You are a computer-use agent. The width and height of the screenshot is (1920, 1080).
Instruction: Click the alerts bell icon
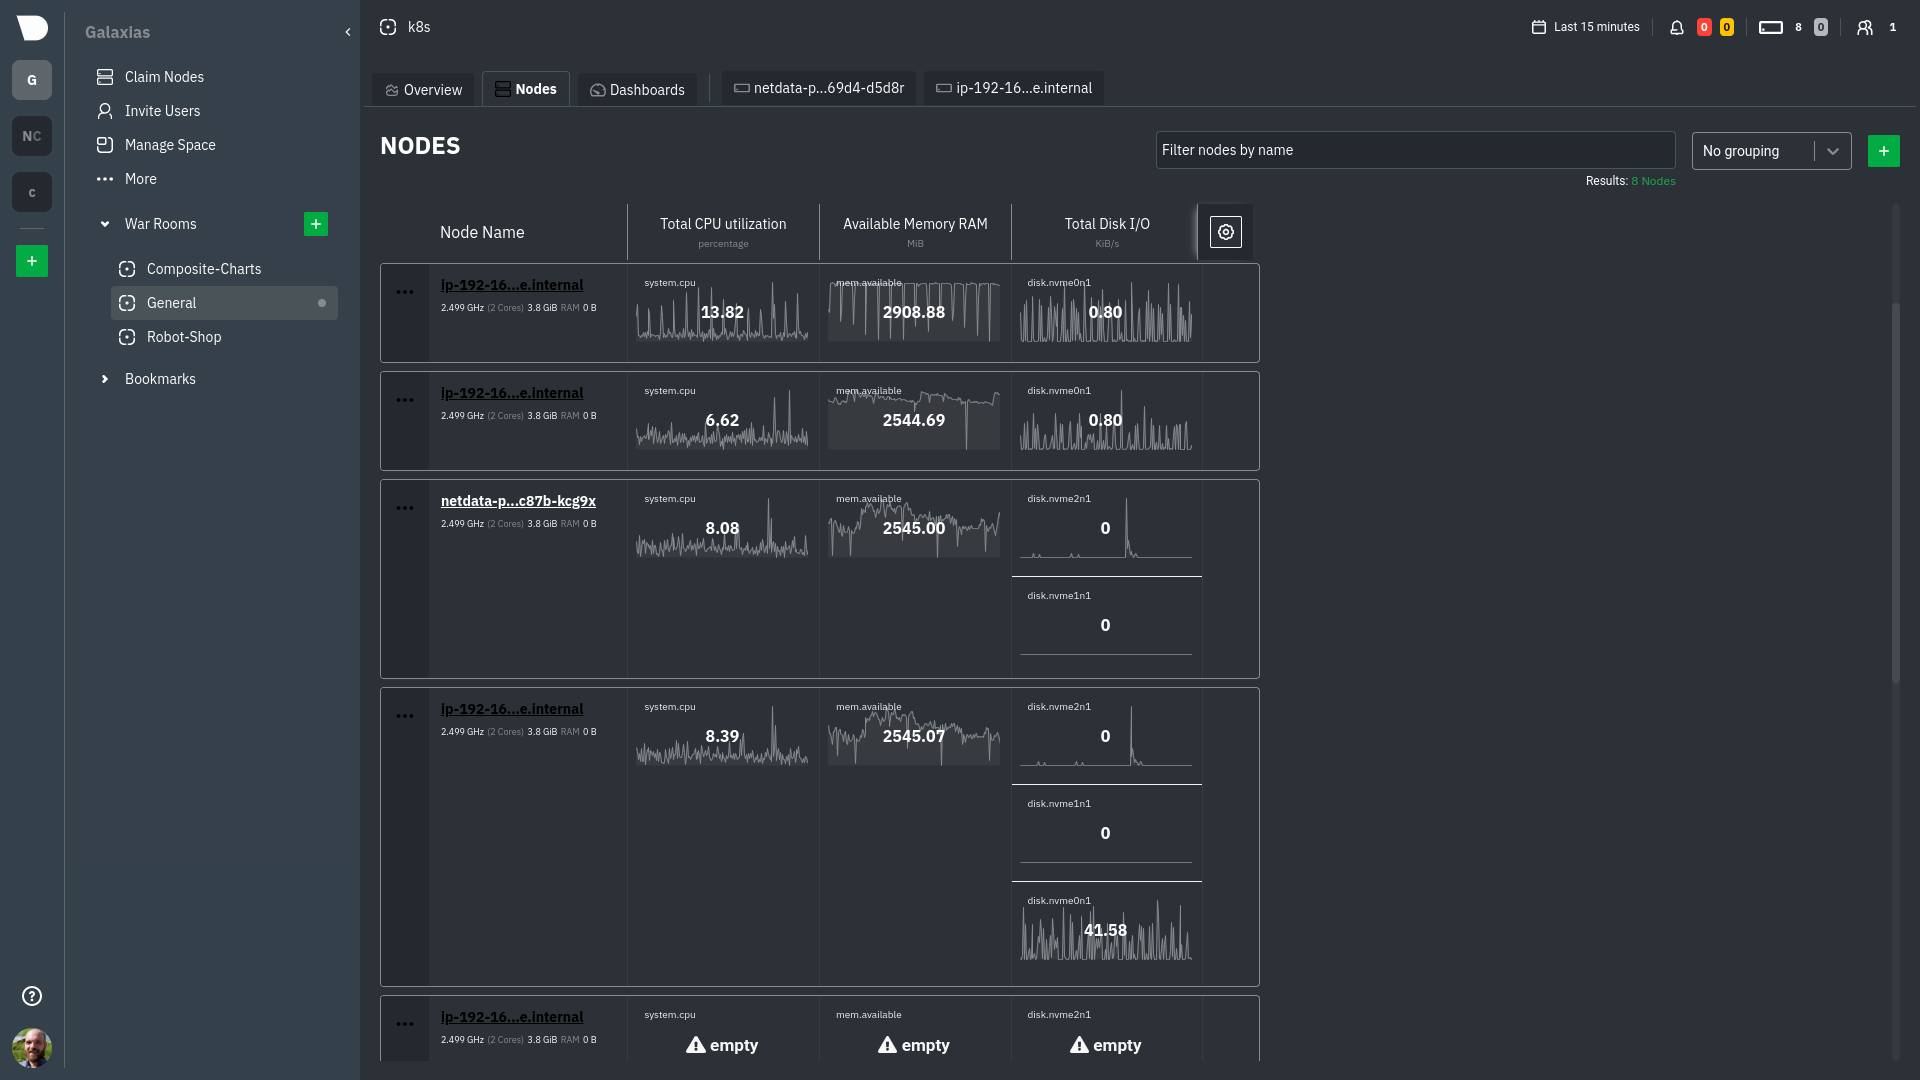tap(1679, 26)
